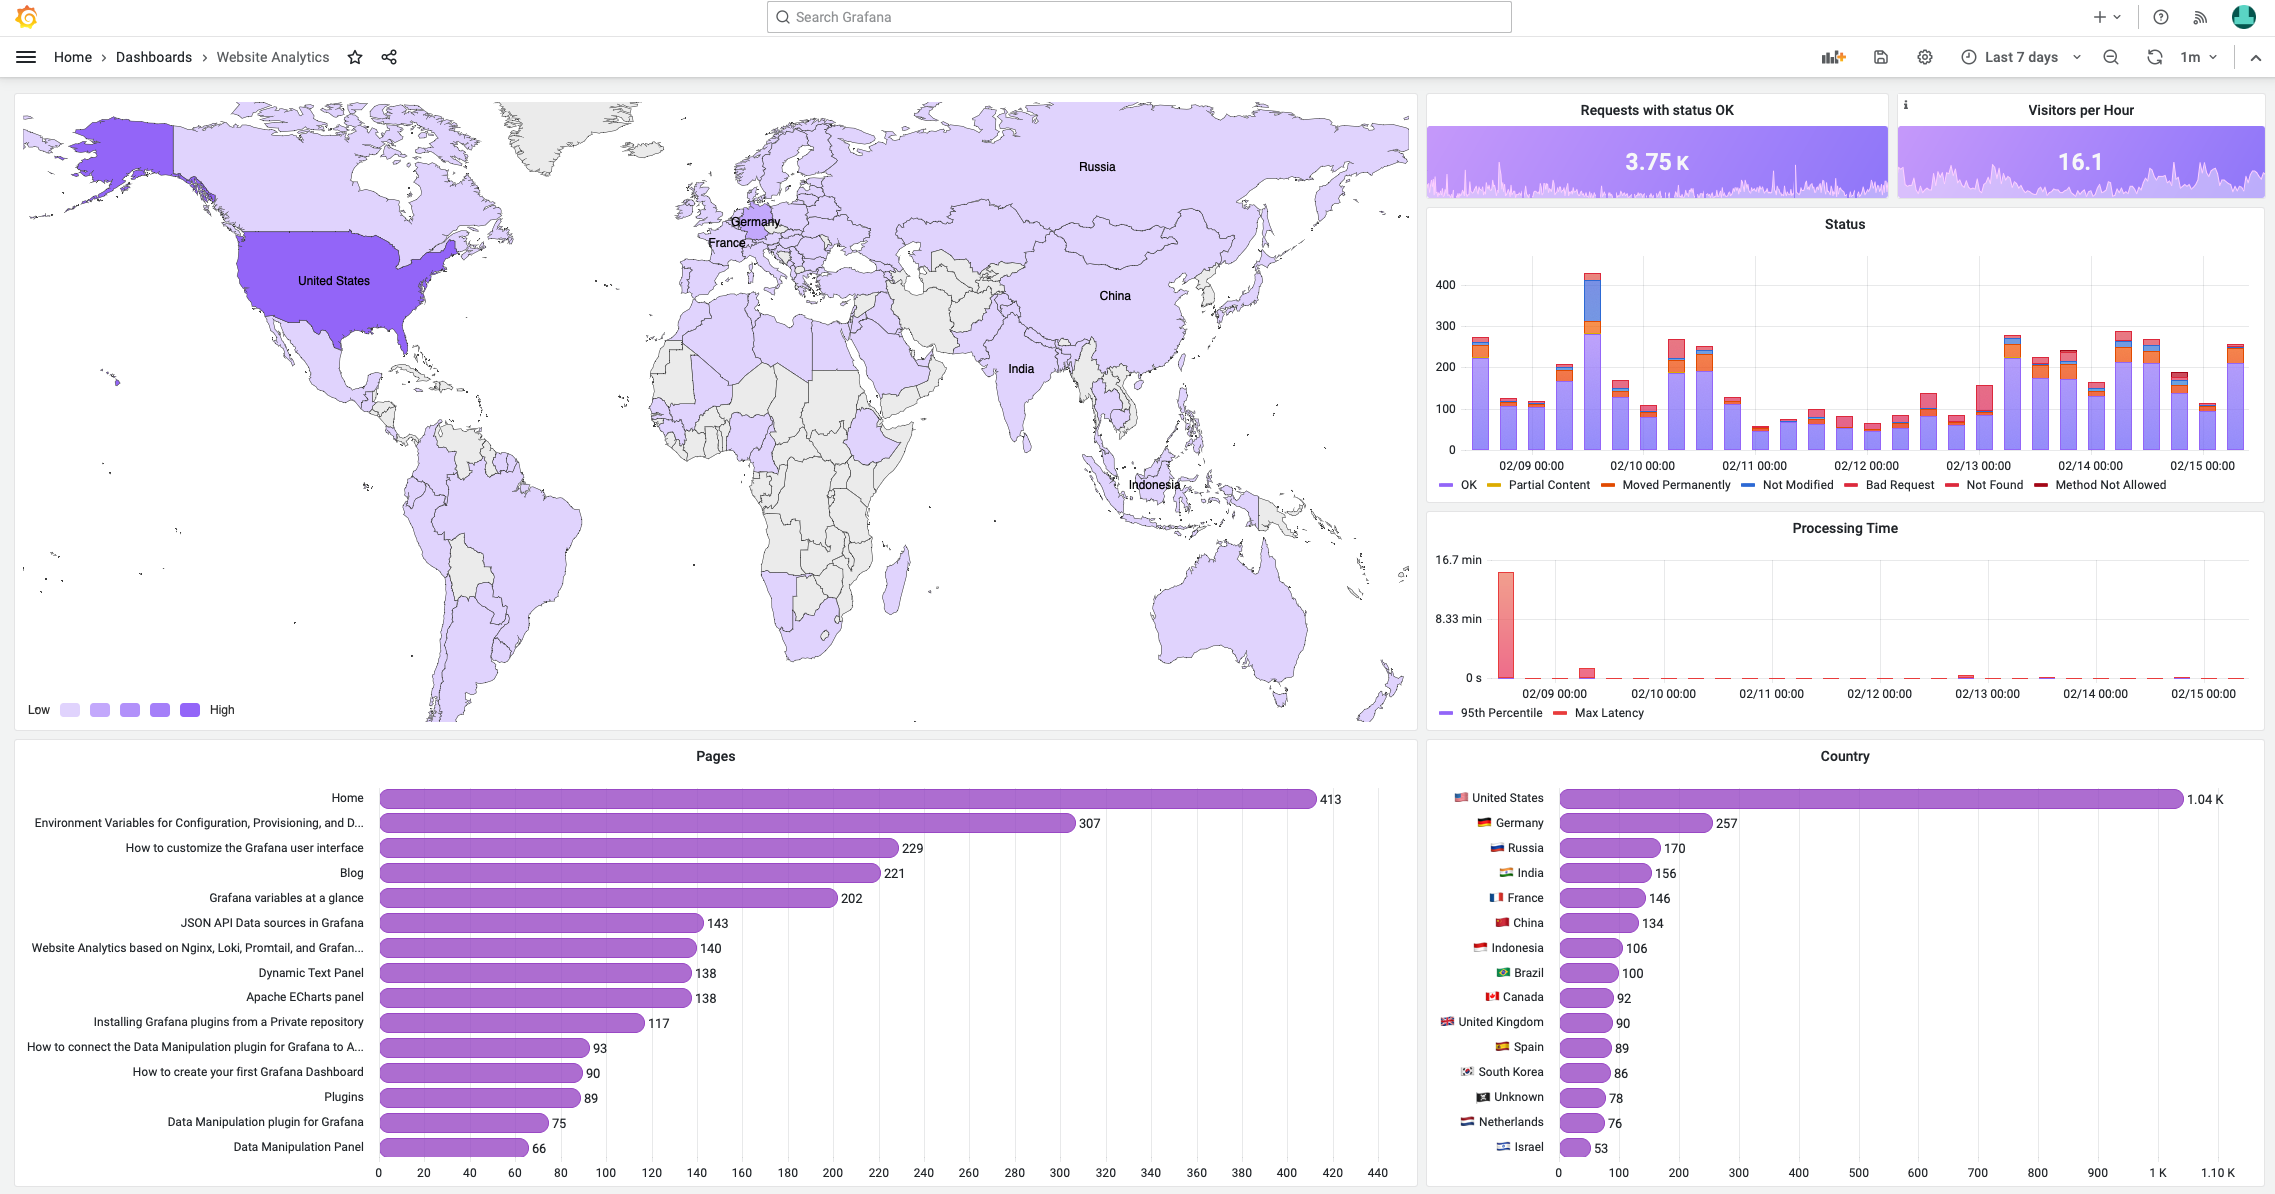
Task: Select the Home breadcrumb menu item
Action: pos(72,57)
